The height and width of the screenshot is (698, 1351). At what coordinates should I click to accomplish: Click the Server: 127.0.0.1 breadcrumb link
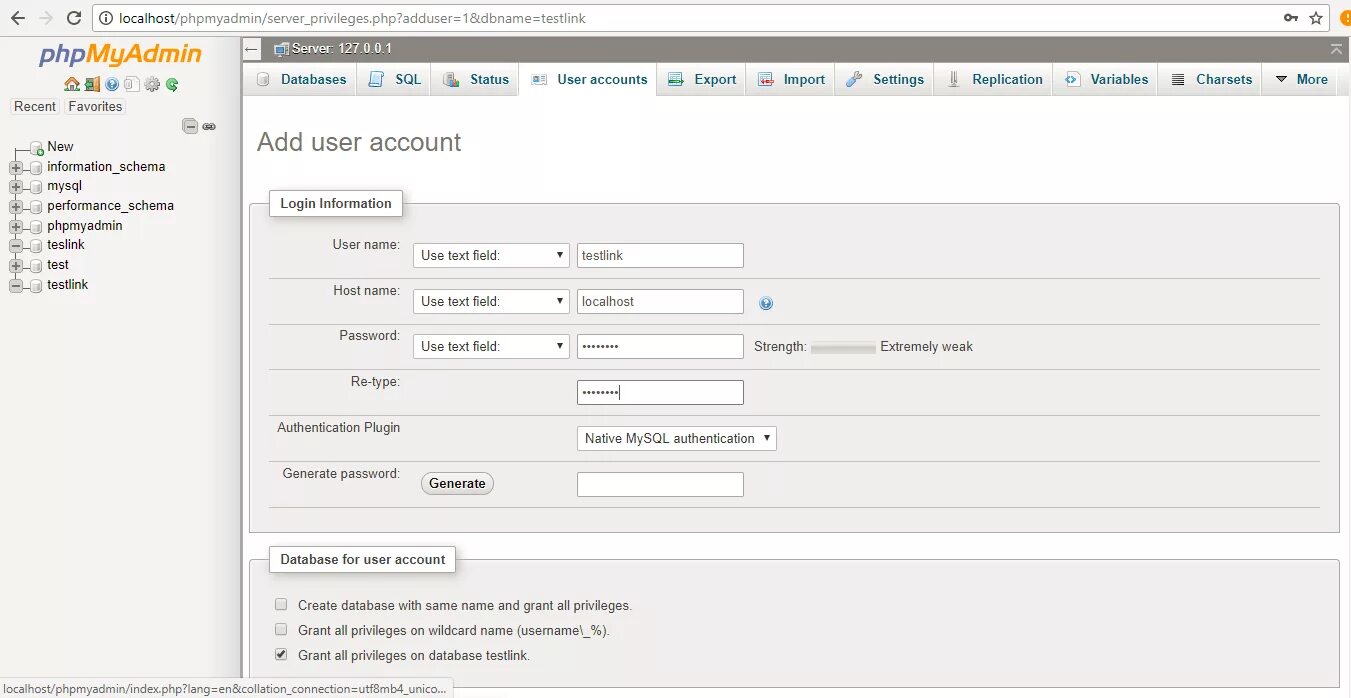click(341, 49)
